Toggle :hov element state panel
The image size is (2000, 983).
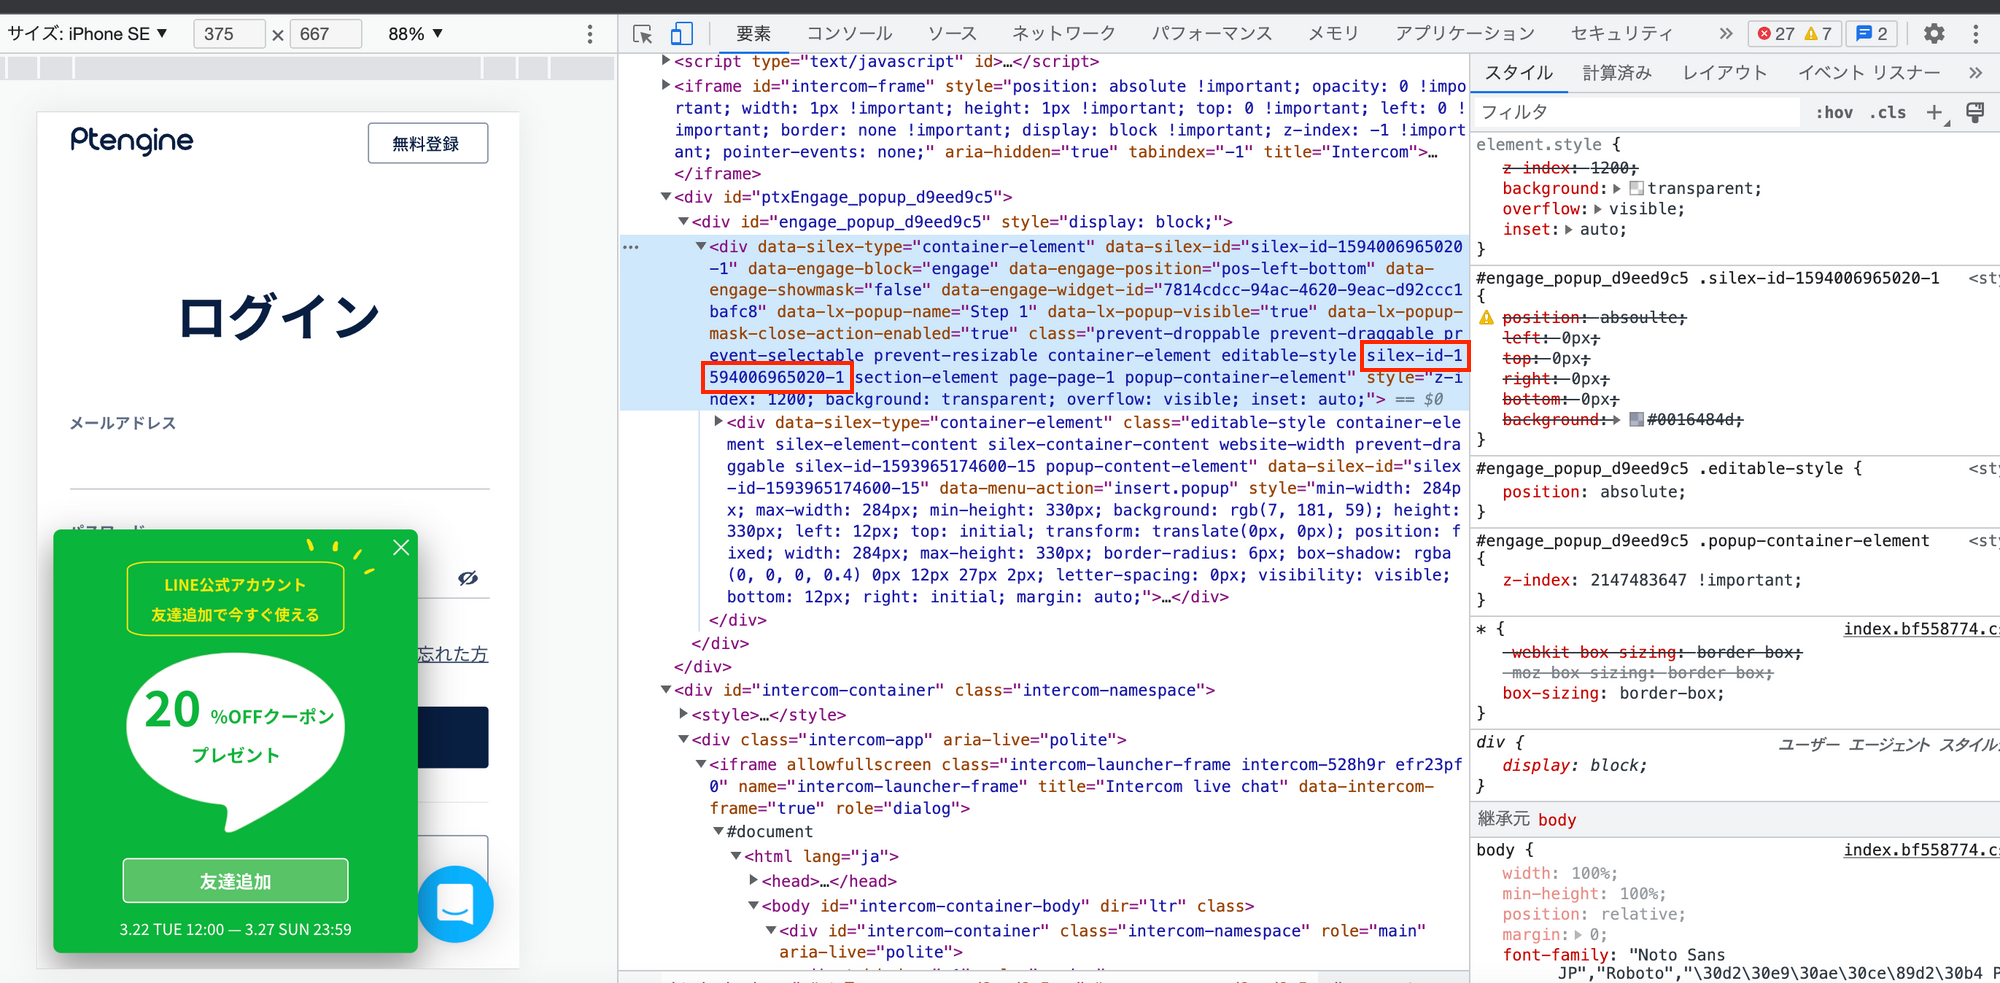[x=1834, y=113]
